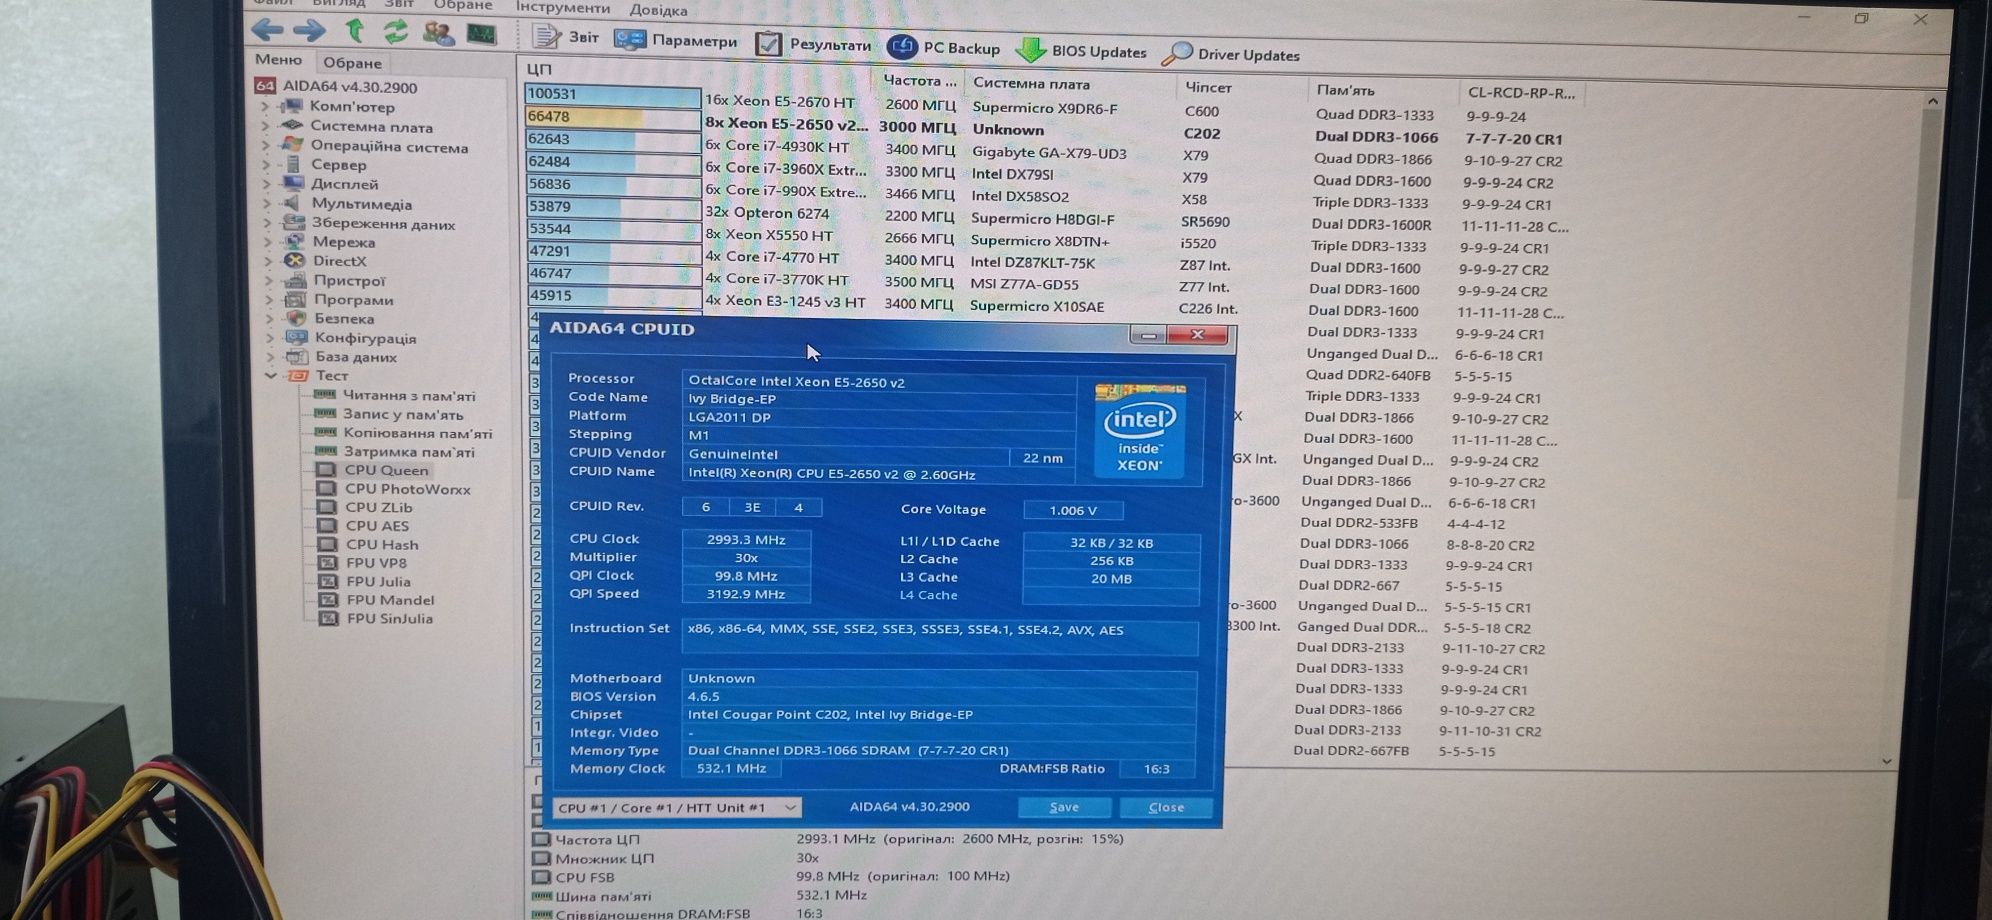Select the Мультимедіа tree node

(362, 204)
